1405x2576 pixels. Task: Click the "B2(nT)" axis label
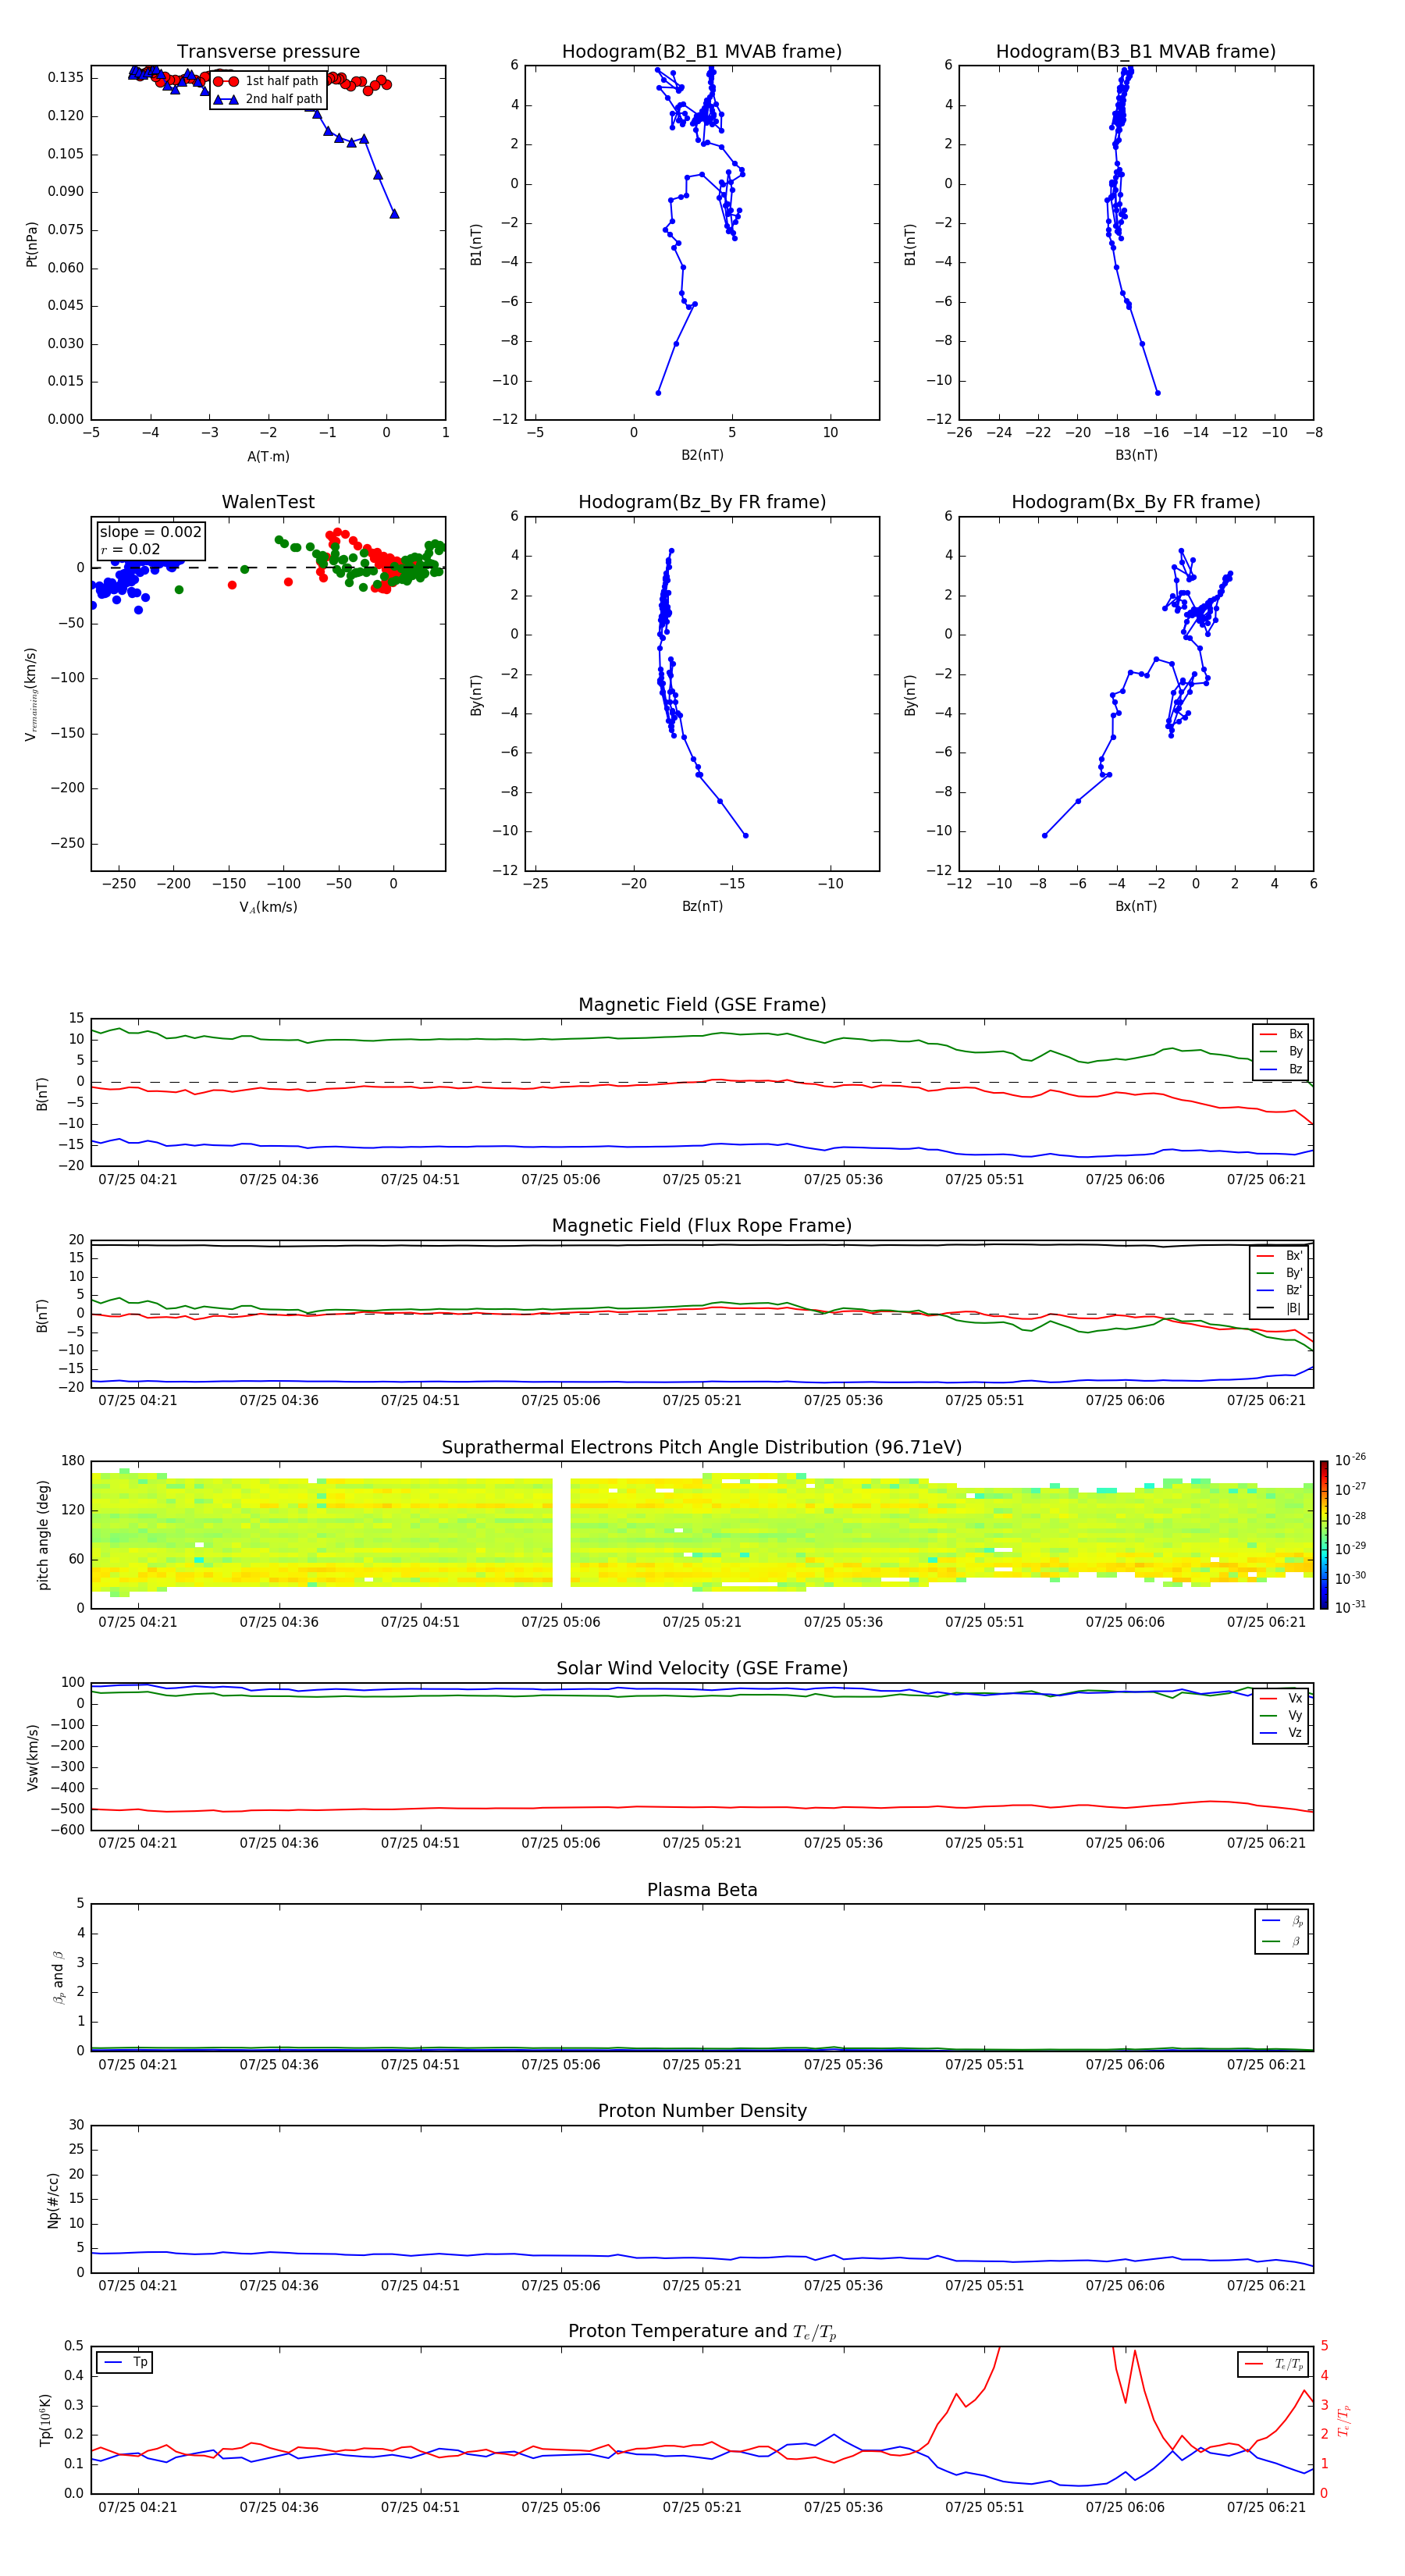[702, 455]
